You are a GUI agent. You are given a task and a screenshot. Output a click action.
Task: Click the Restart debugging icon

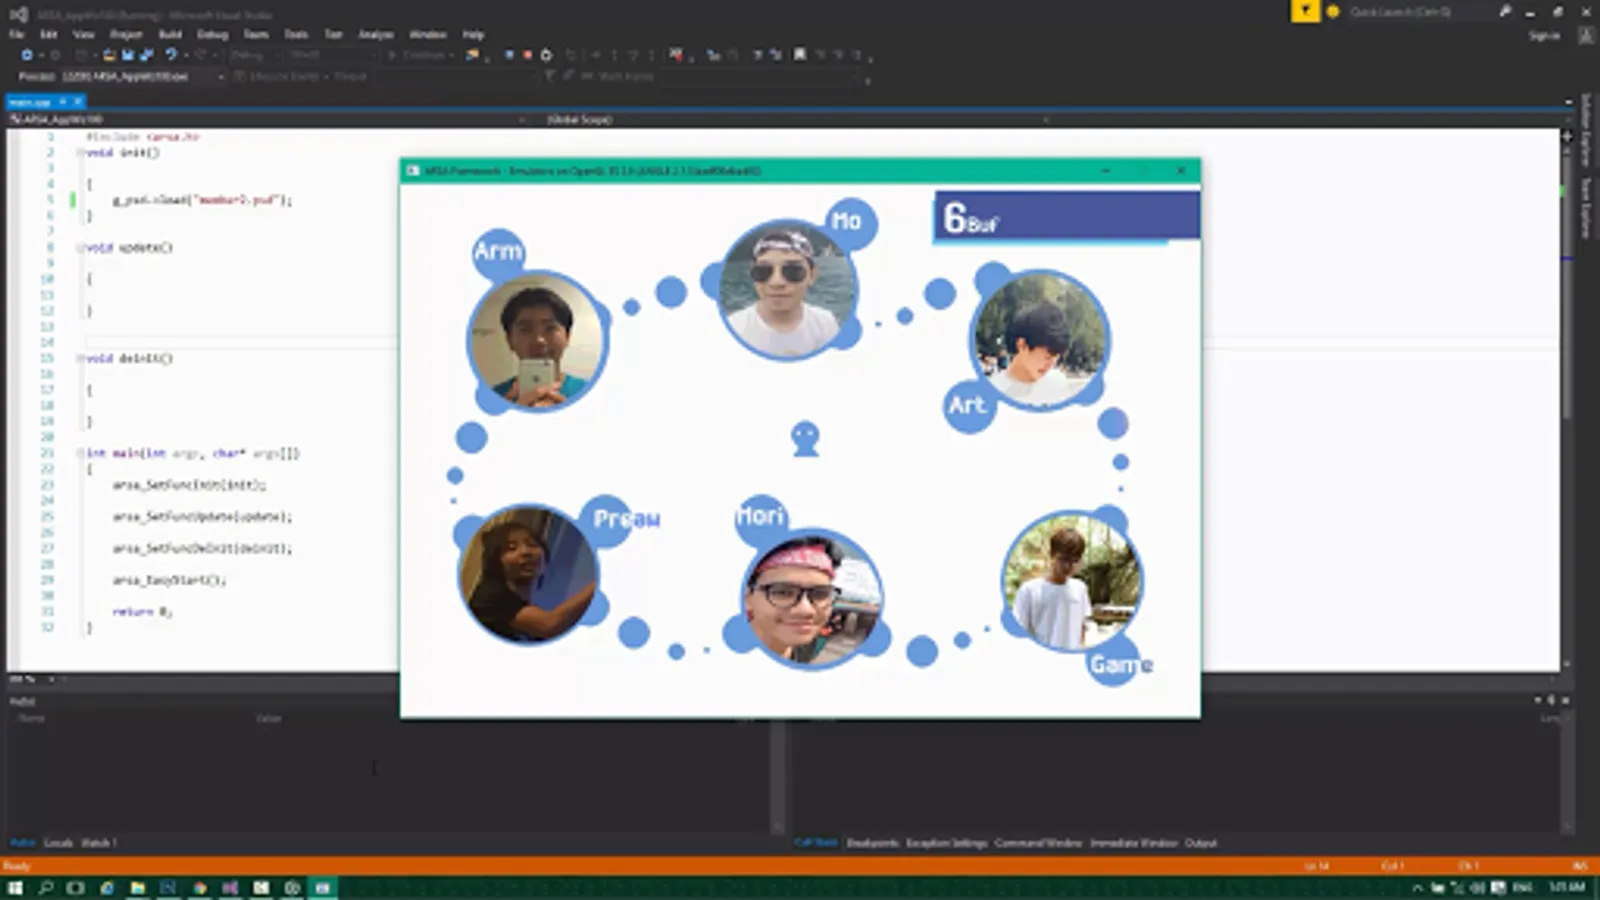point(546,55)
